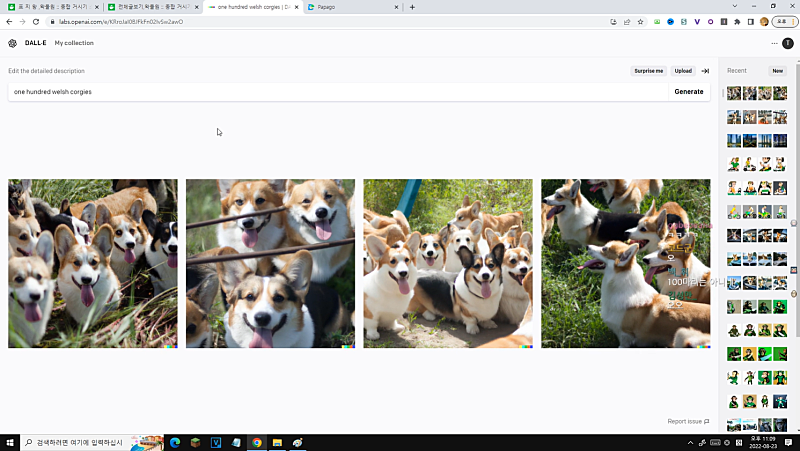
Task: Open the browser extensions puzzle icon
Action: point(737,21)
